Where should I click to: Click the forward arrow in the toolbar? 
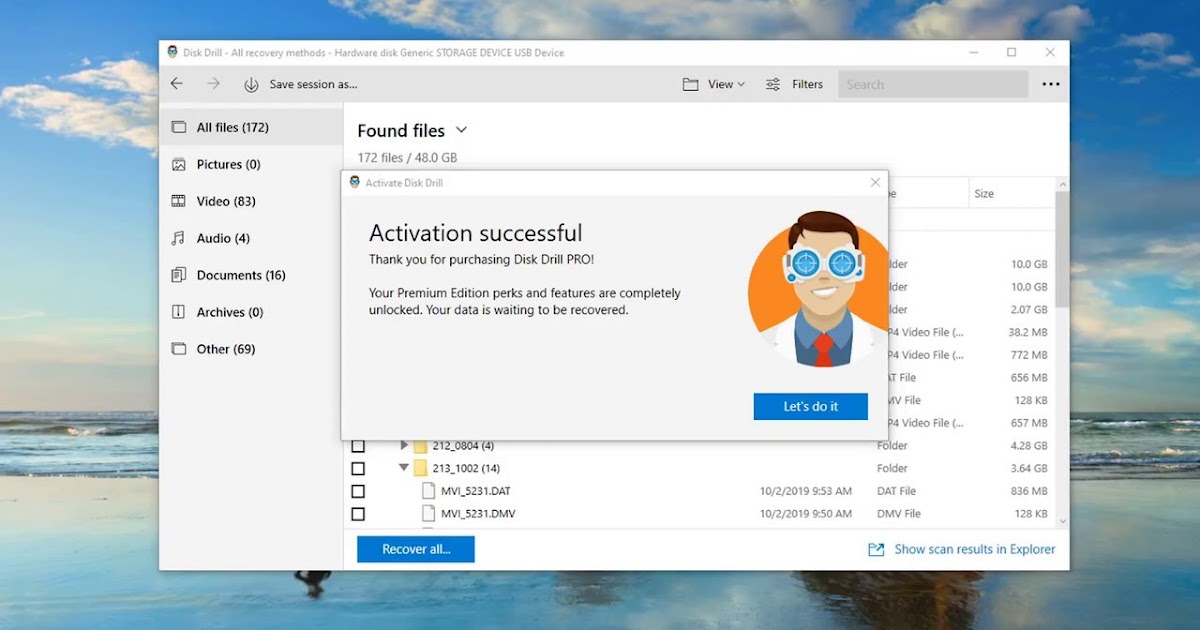pyautogui.click(x=213, y=84)
